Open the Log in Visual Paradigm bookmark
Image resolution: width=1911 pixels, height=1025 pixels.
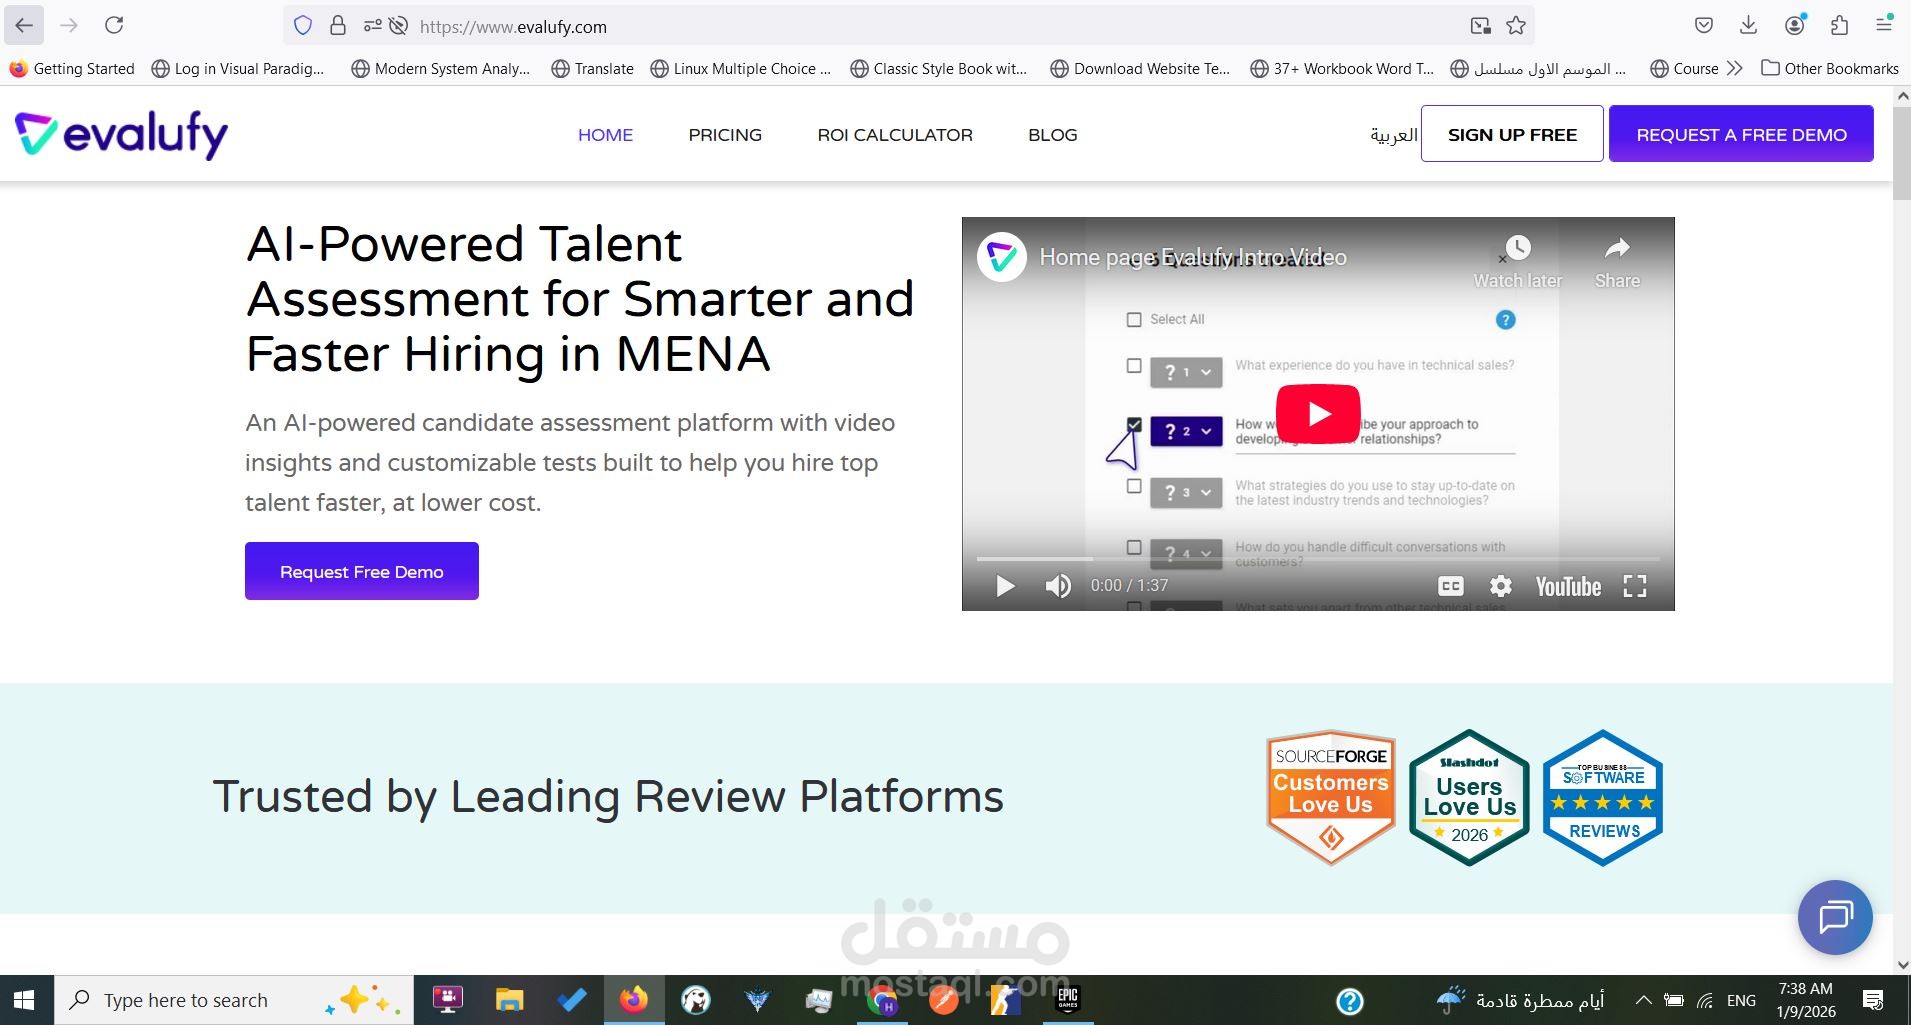click(x=238, y=68)
